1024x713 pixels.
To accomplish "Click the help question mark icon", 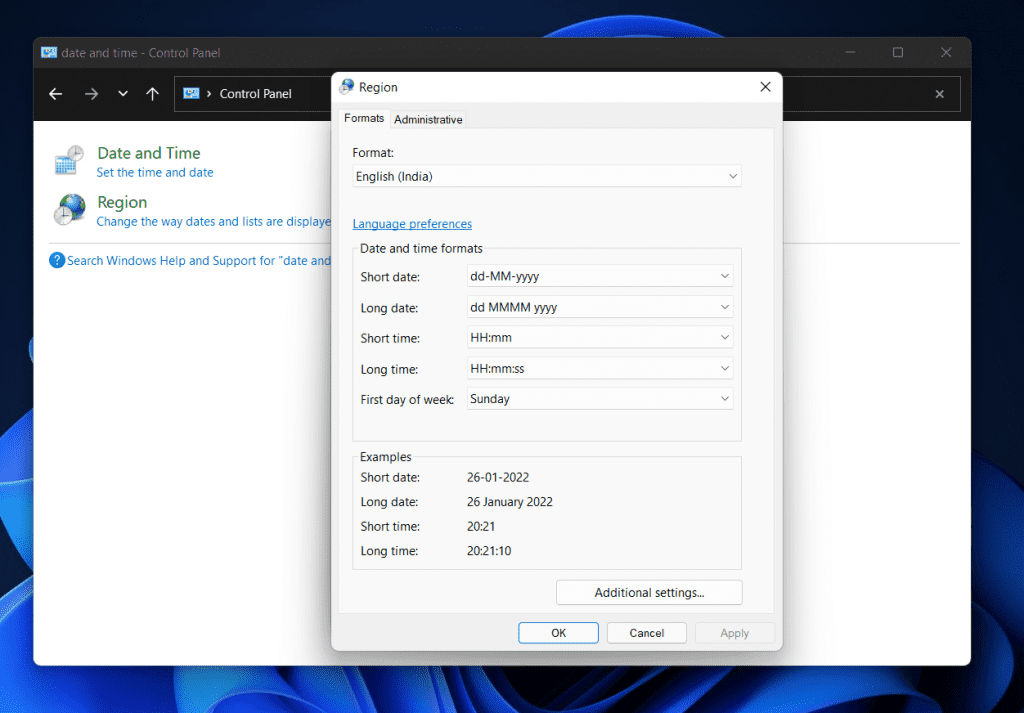I will point(57,260).
